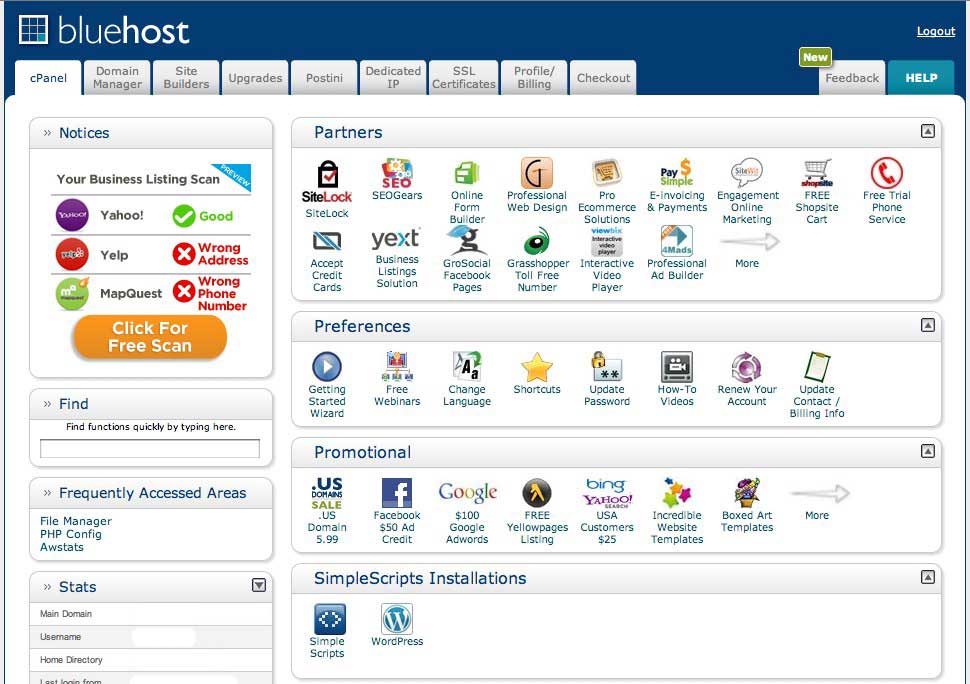Switch to the Domain Manager tab
The image size is (970, 684).
(x=118, y=78)
